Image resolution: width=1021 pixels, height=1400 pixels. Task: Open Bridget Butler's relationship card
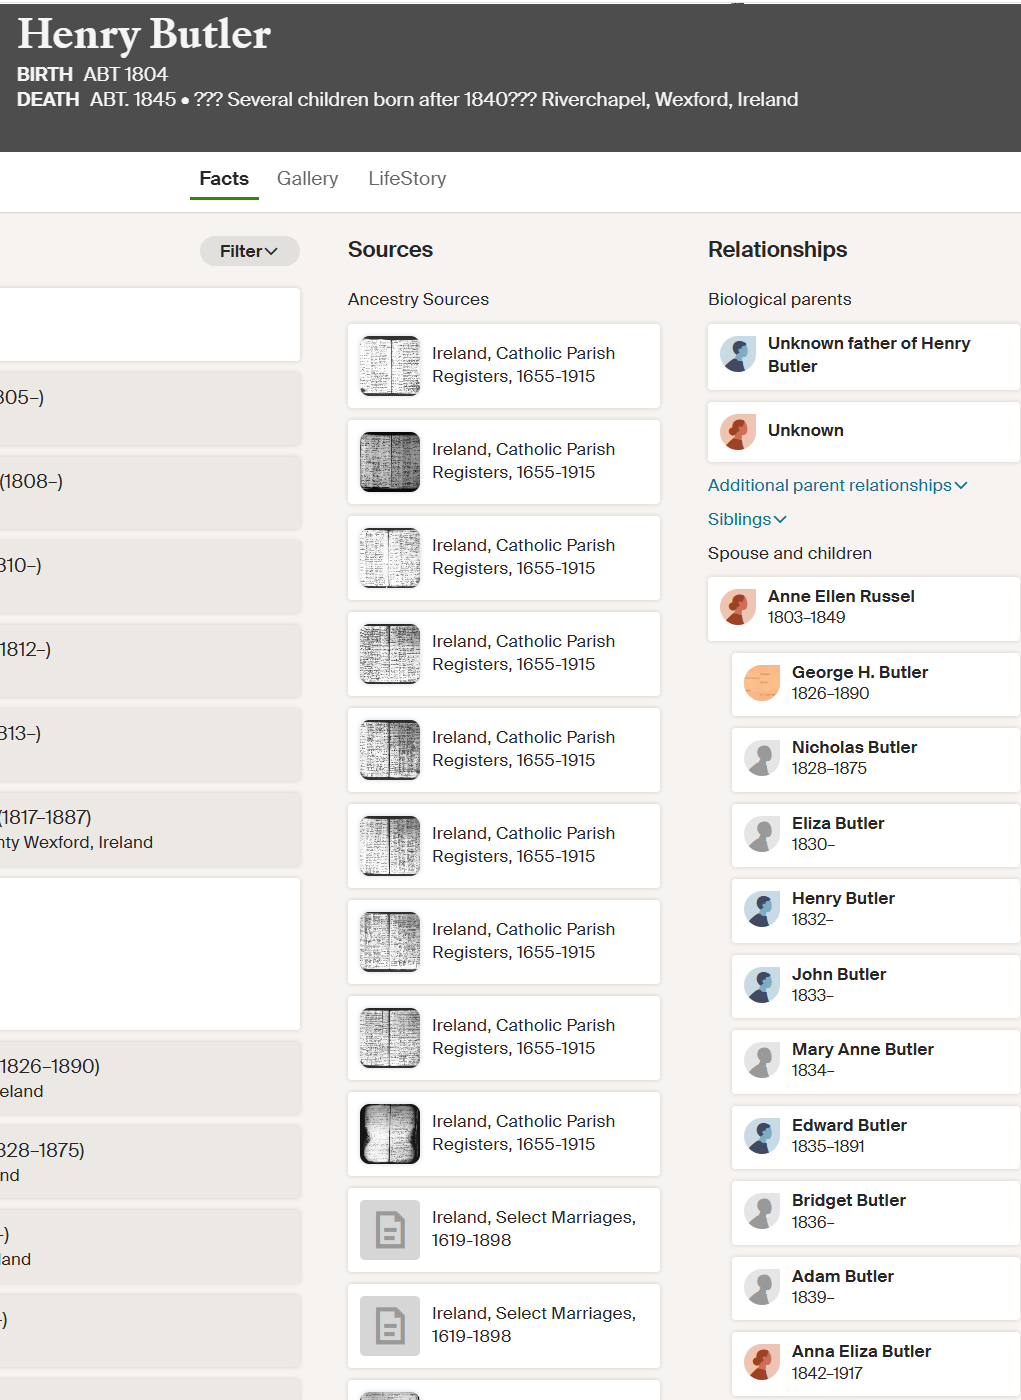pyautogui.click(x=875, y=1213)
